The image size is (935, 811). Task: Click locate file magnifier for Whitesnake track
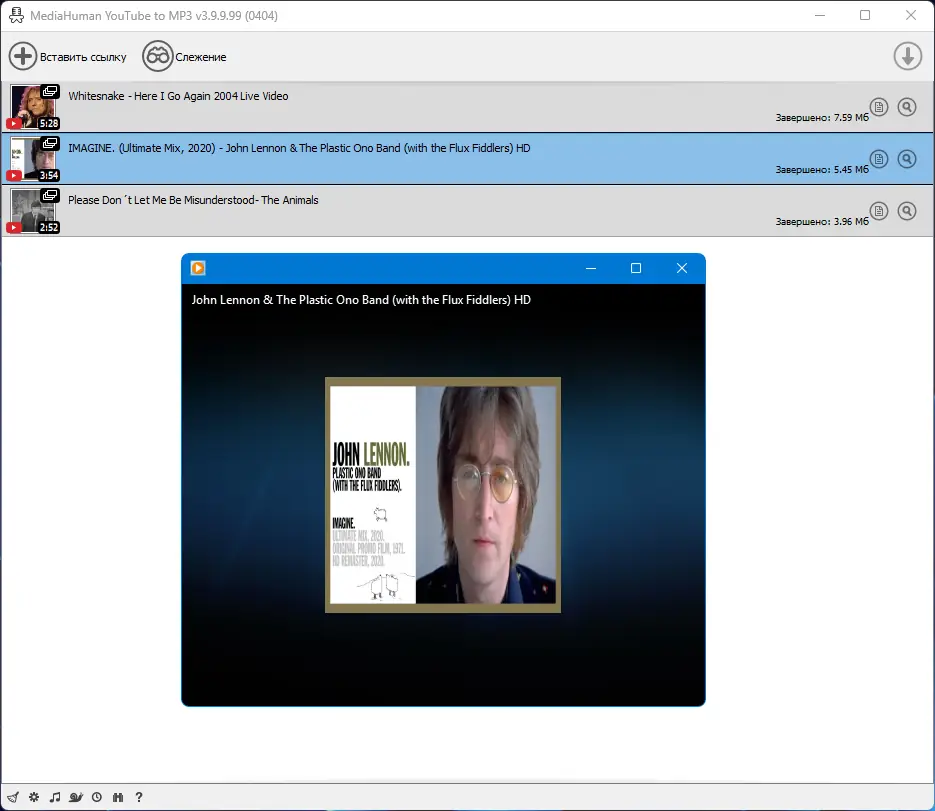[907, 107]
